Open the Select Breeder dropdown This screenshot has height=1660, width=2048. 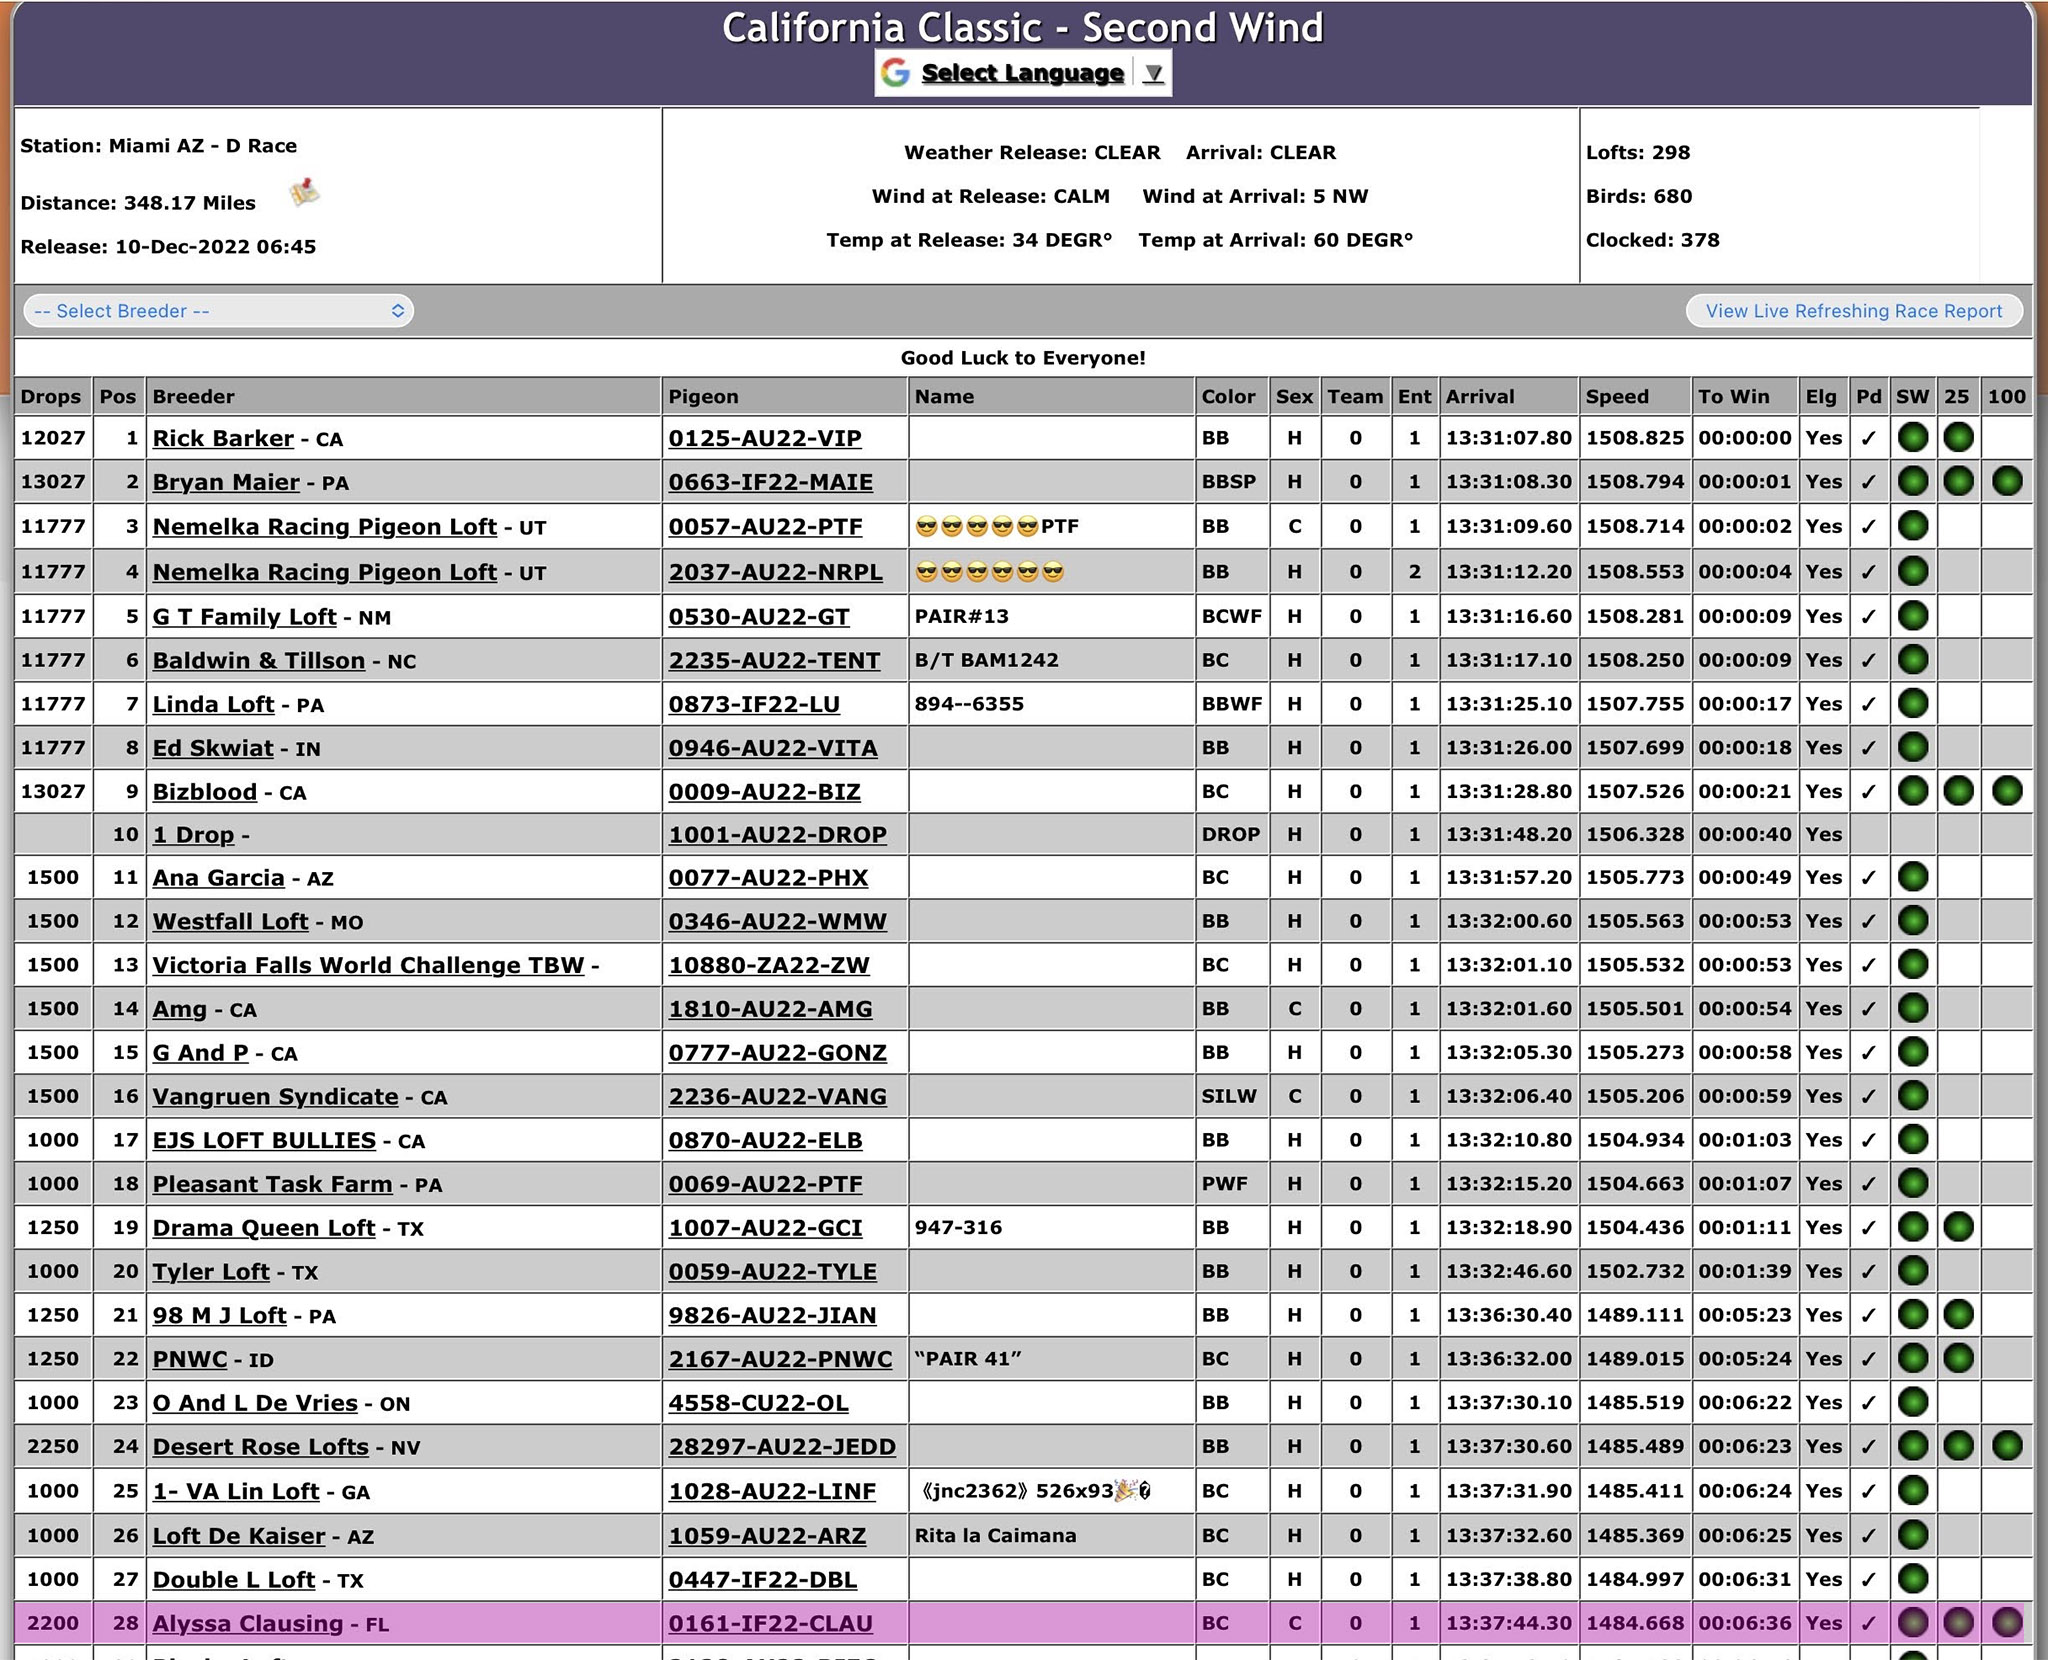(x=218, y=311)
